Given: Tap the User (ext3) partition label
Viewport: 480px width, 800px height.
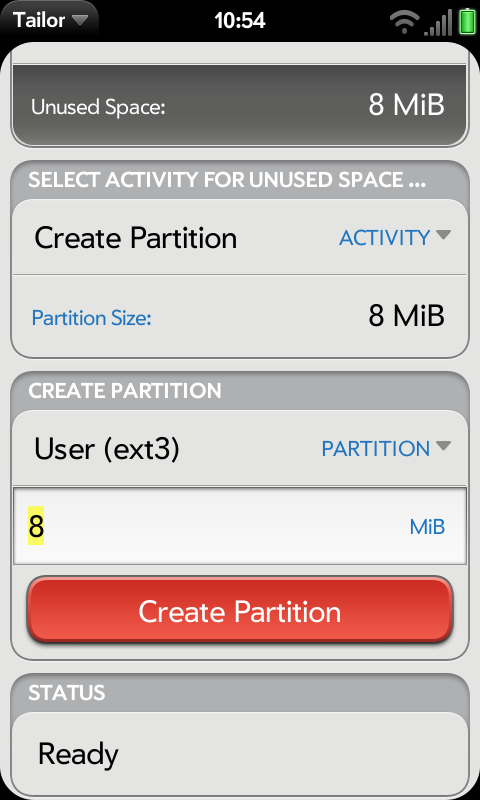Looking at the screenshot, I should pyautogui.click(x=107, y=449).
